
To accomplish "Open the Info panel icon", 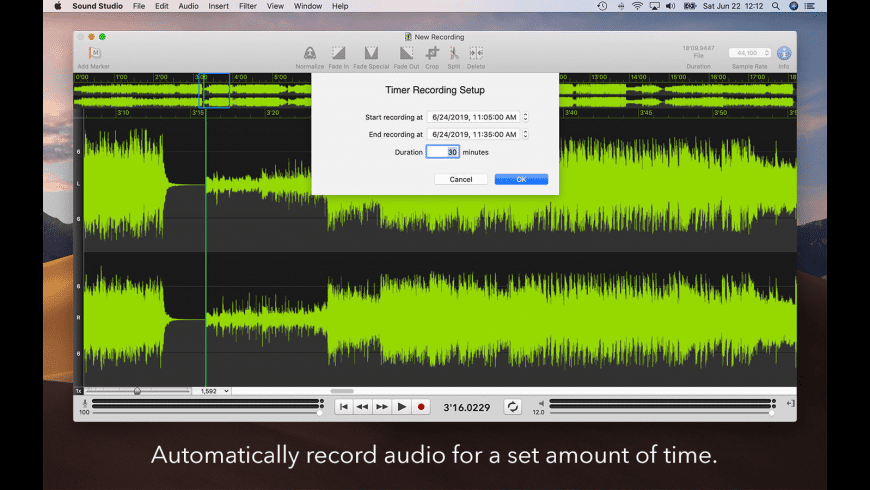I will coord(783,53).
